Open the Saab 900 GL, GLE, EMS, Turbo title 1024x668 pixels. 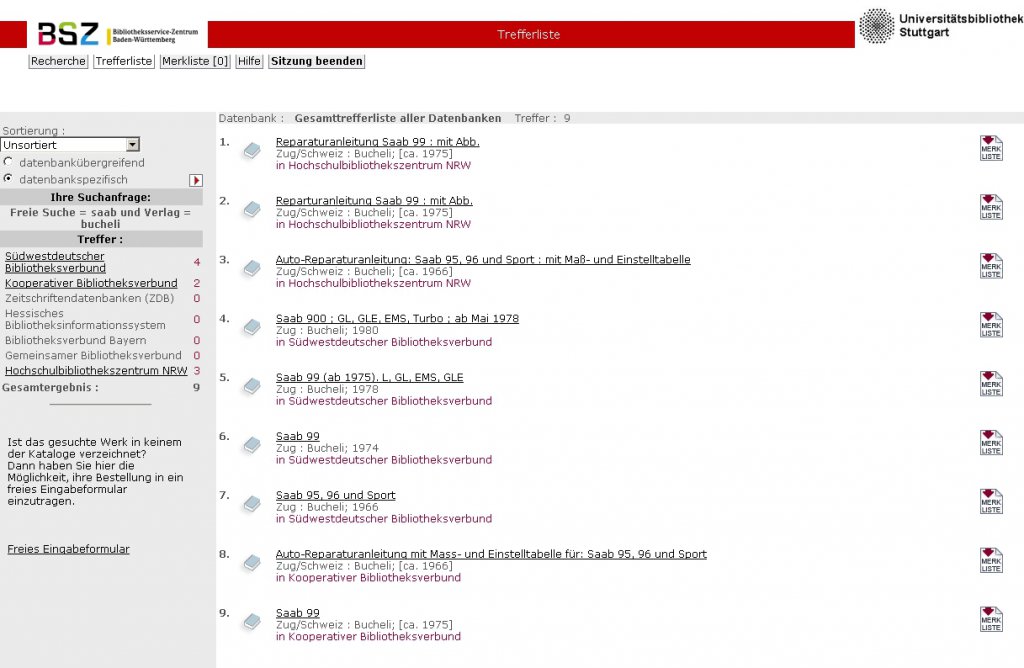397,319
